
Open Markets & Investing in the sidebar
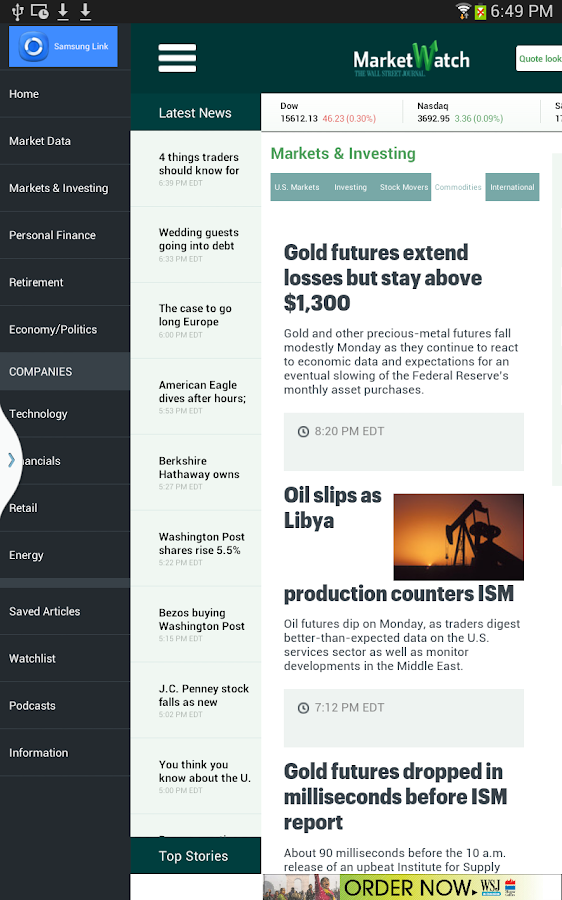[65, 188]
